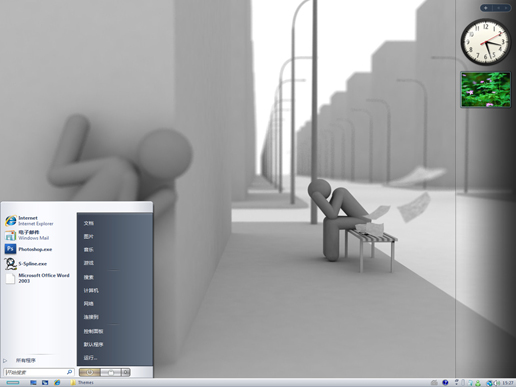This screenshot has height=387, width=516.
Task: Open Computer (计算机) in the Start menu
Action: (91, 290)
